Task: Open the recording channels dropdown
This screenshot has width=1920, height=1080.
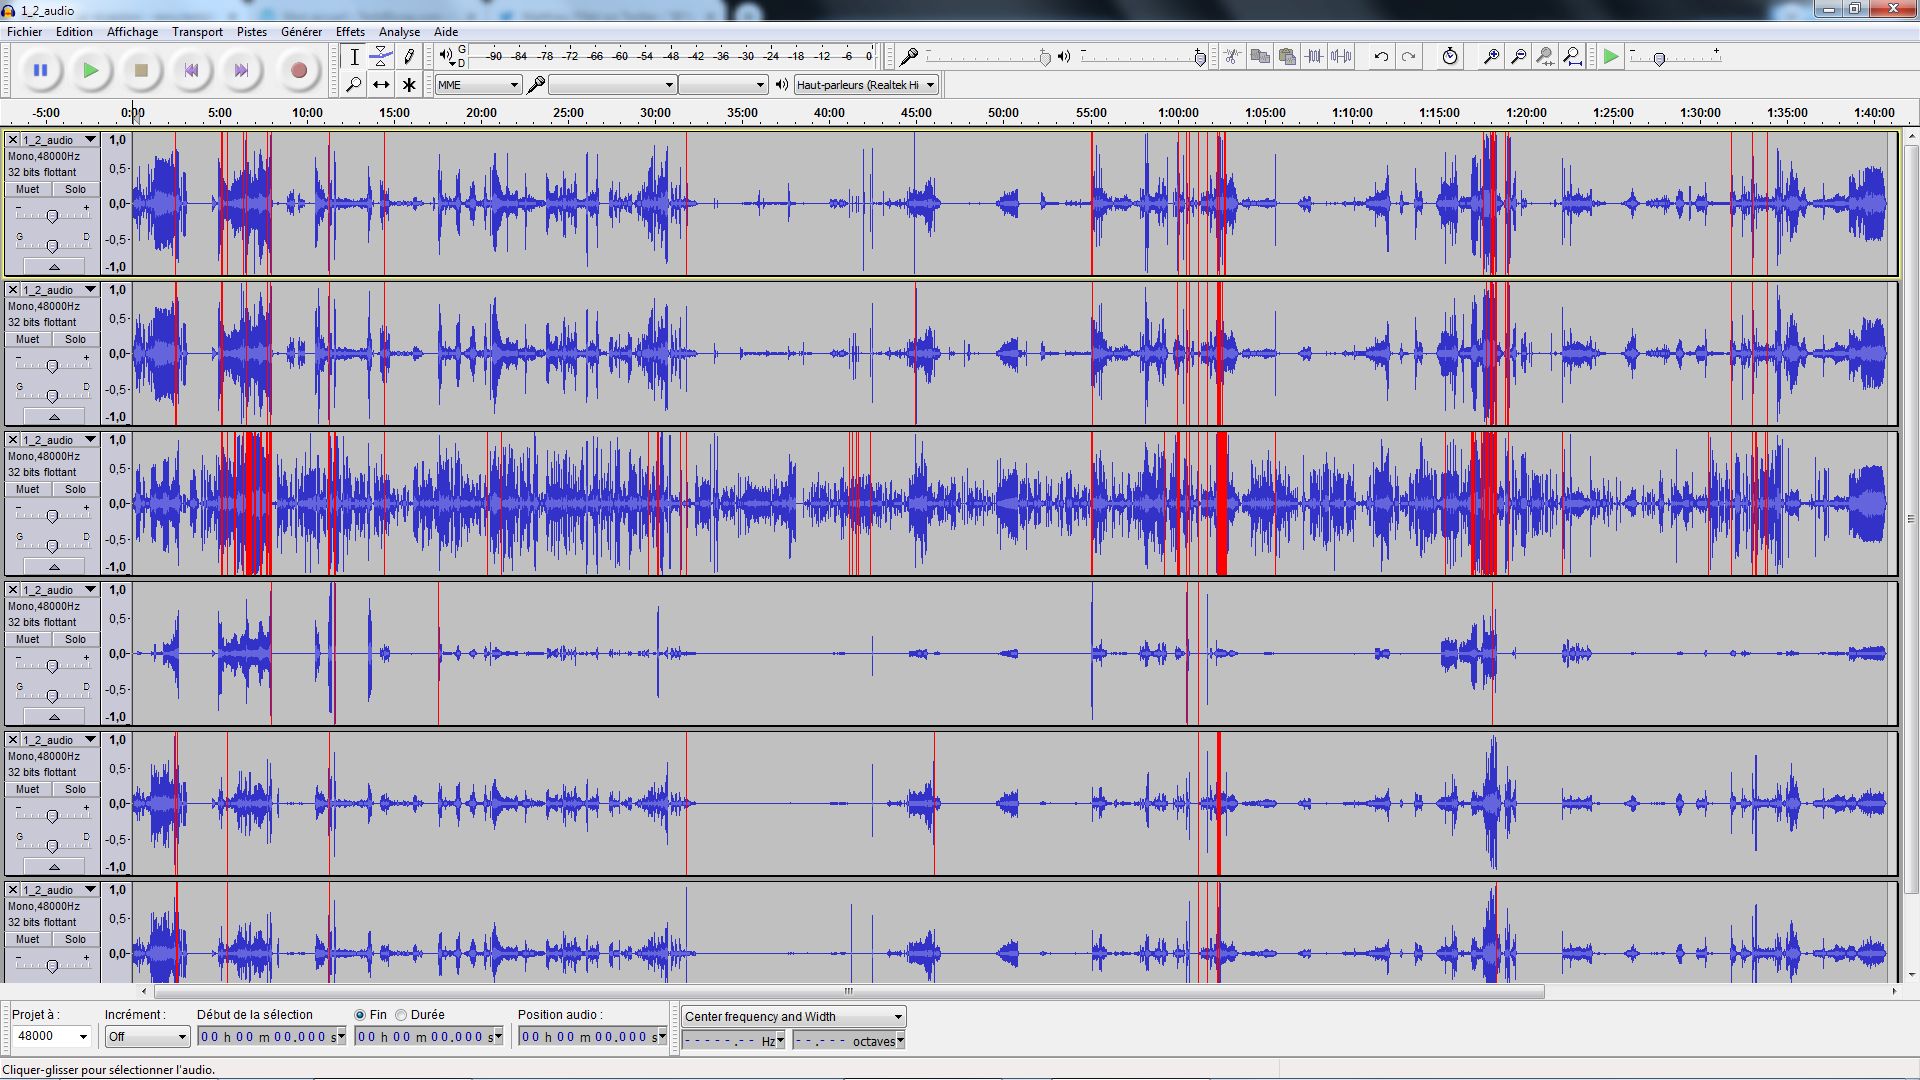Action: [x=723, y=85]
